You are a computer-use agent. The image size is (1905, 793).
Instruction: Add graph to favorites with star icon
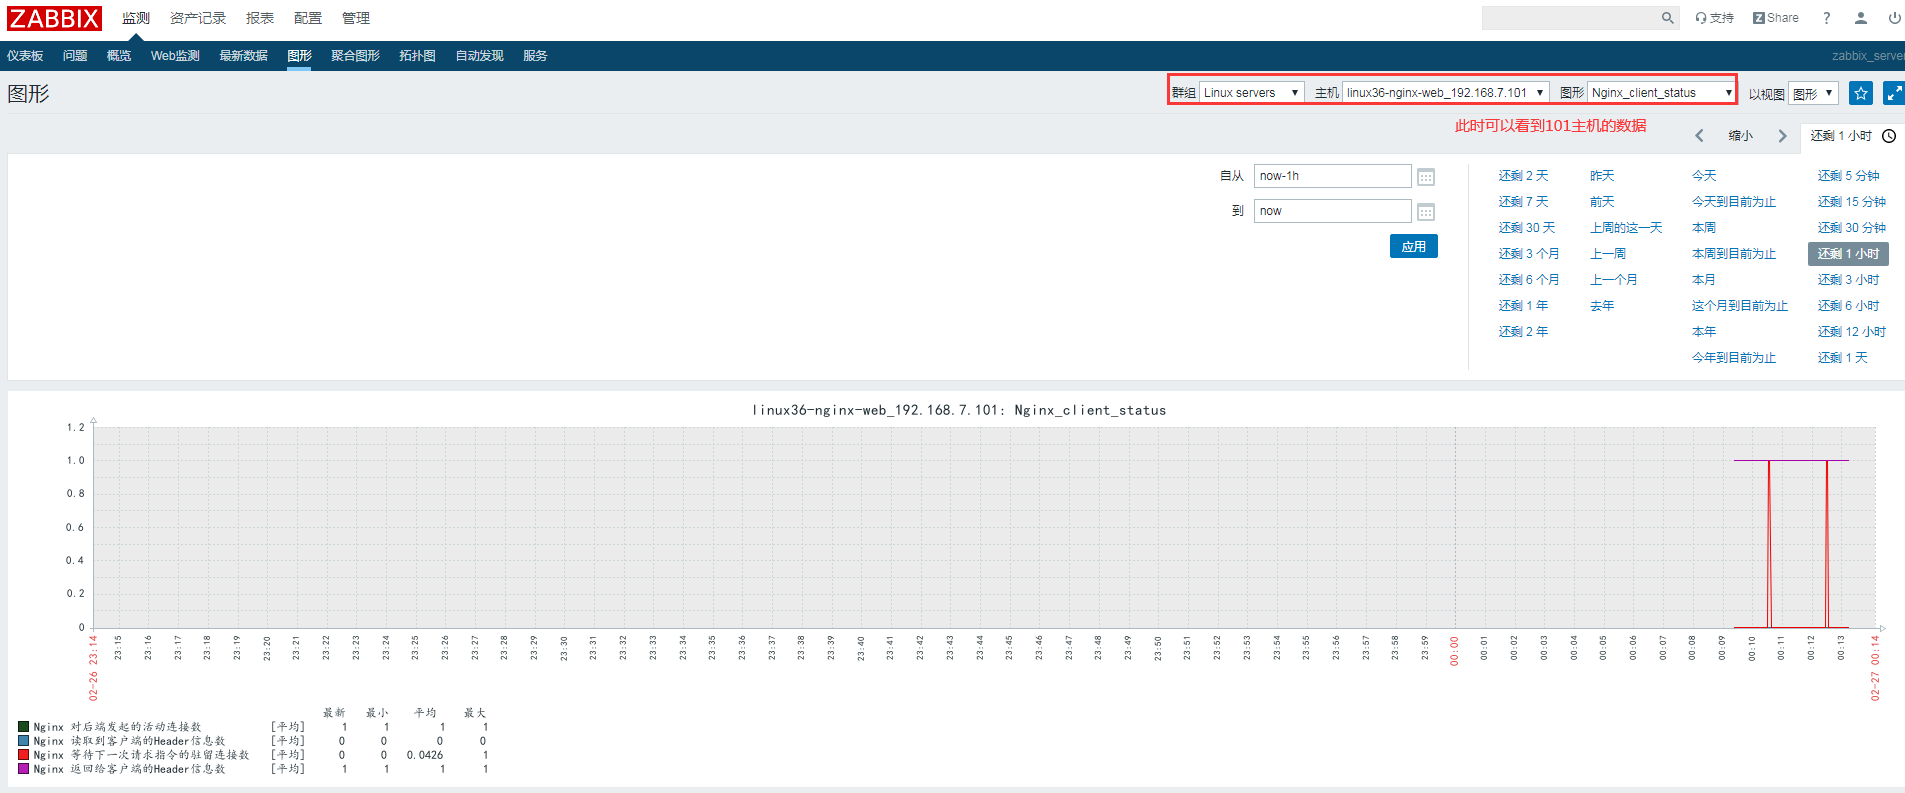(x=1860, y=93)
